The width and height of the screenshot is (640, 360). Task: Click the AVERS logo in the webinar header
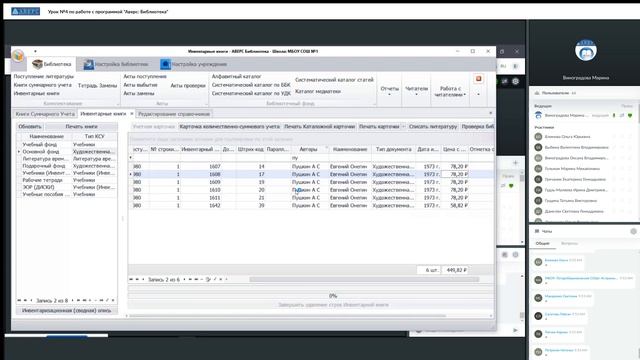click(x=25, y=11)
